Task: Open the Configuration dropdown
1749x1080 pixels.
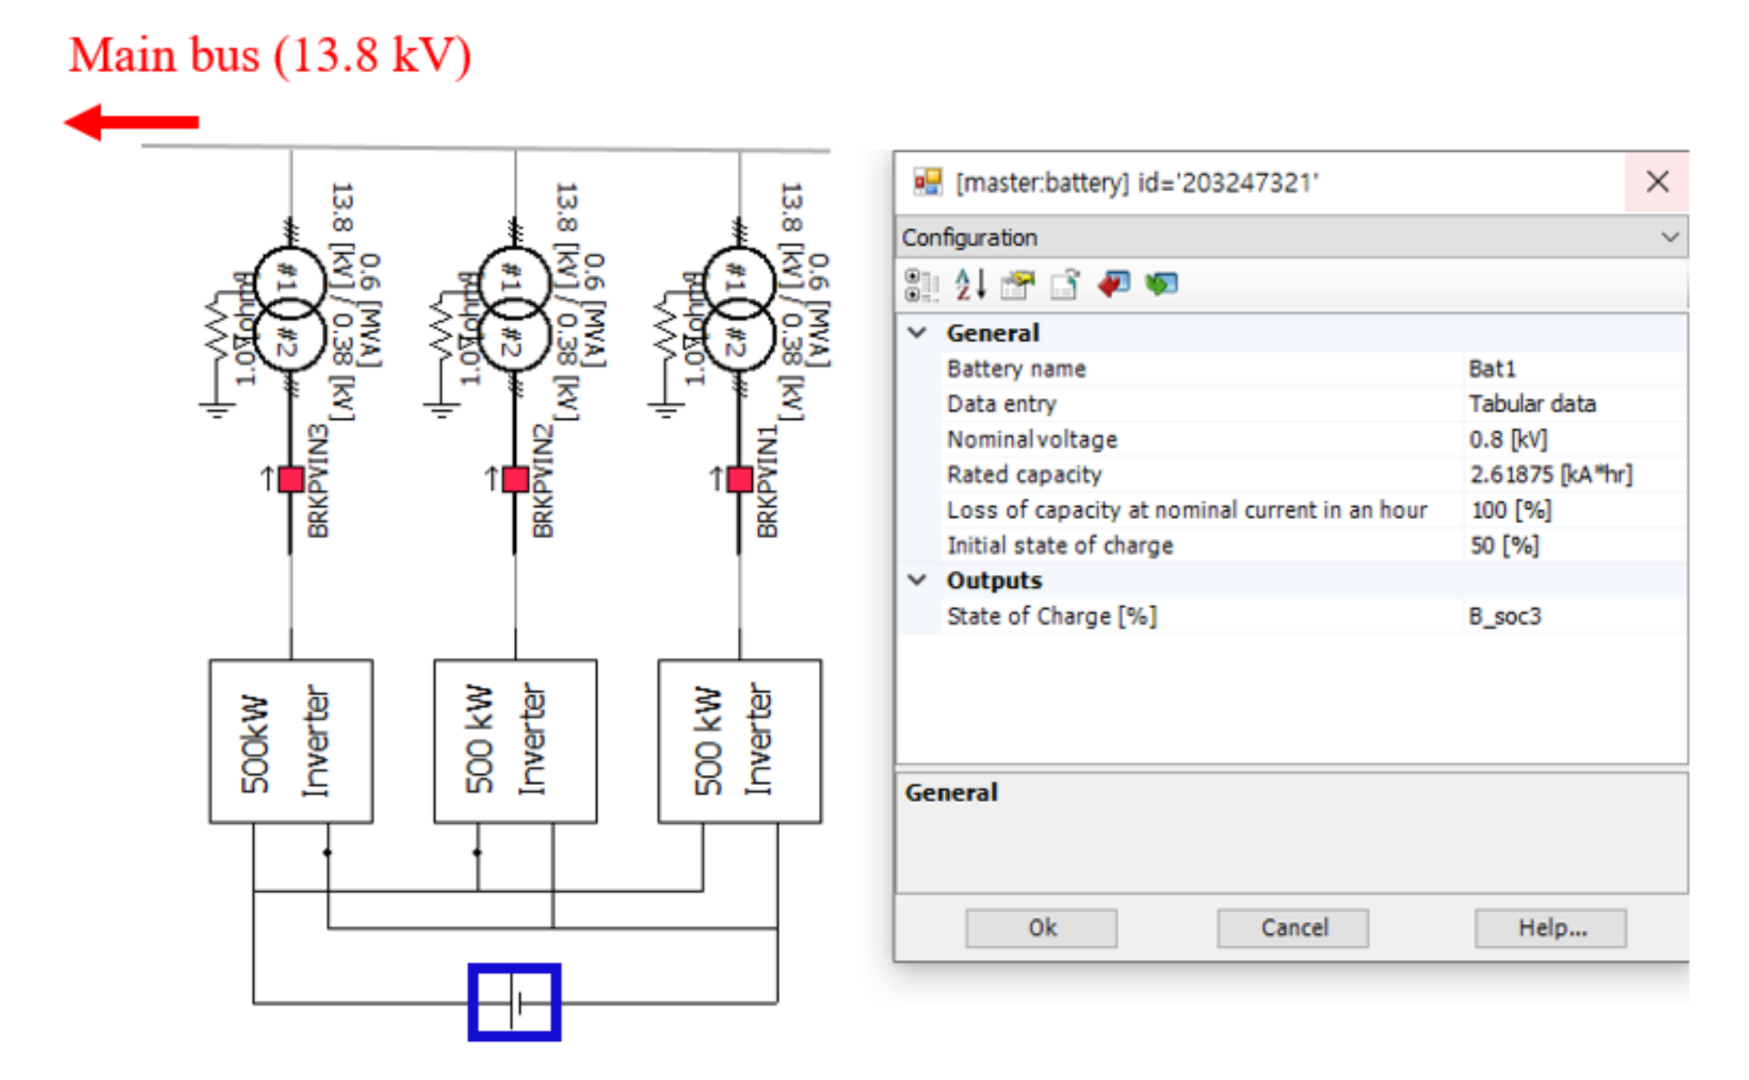Action: [x=1291, y=238]
